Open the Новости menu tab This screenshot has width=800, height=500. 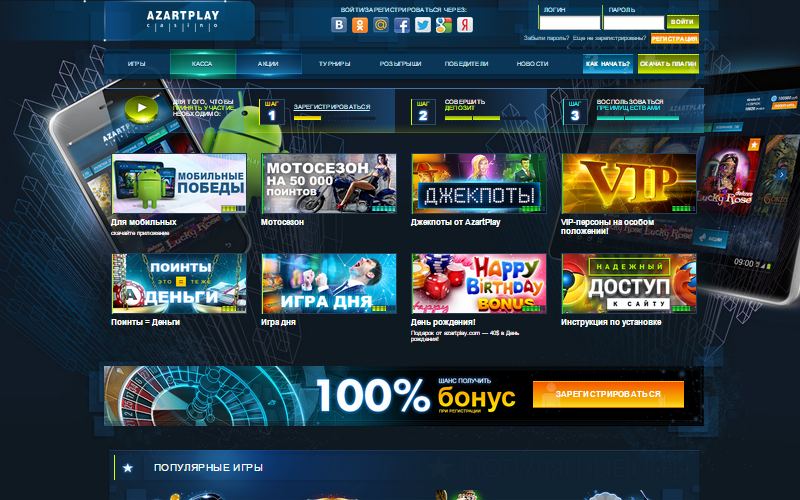coord(532,64)
